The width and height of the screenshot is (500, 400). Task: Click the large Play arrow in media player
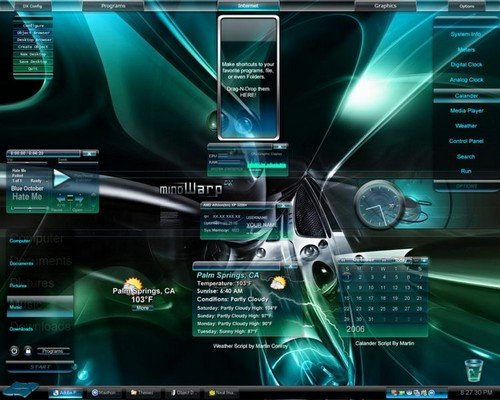point(62,178)
